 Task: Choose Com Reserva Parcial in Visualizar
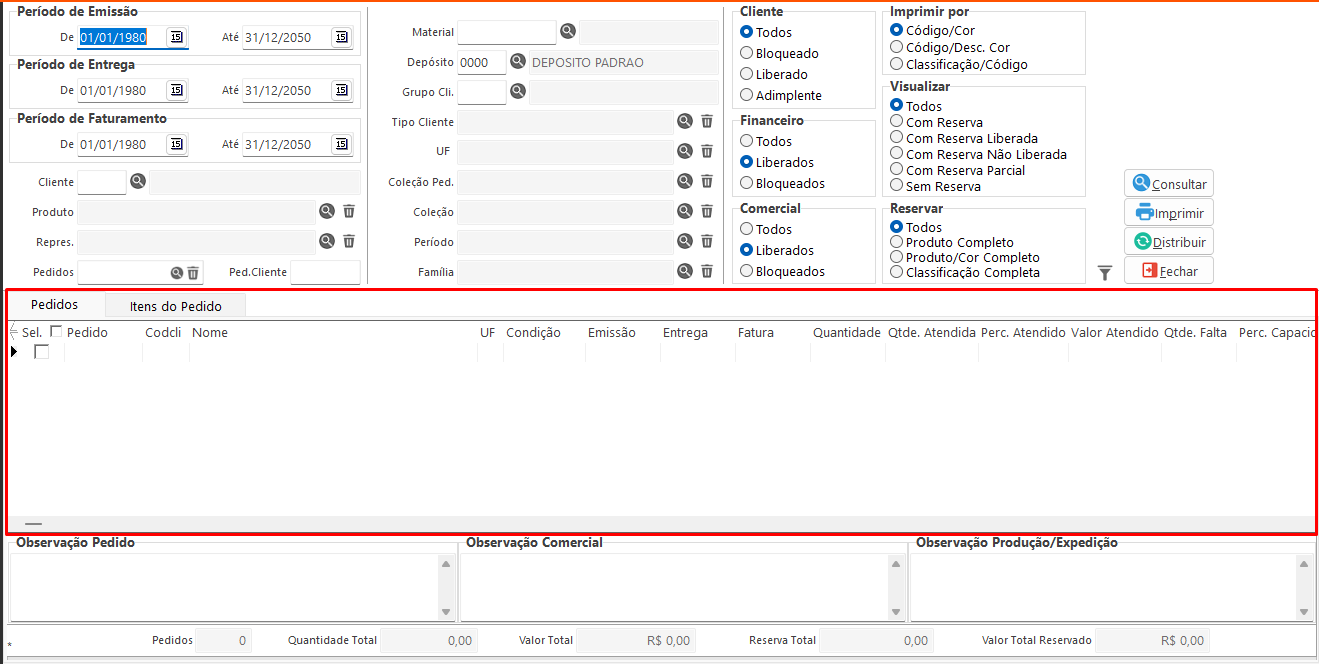tap(897, 170)
